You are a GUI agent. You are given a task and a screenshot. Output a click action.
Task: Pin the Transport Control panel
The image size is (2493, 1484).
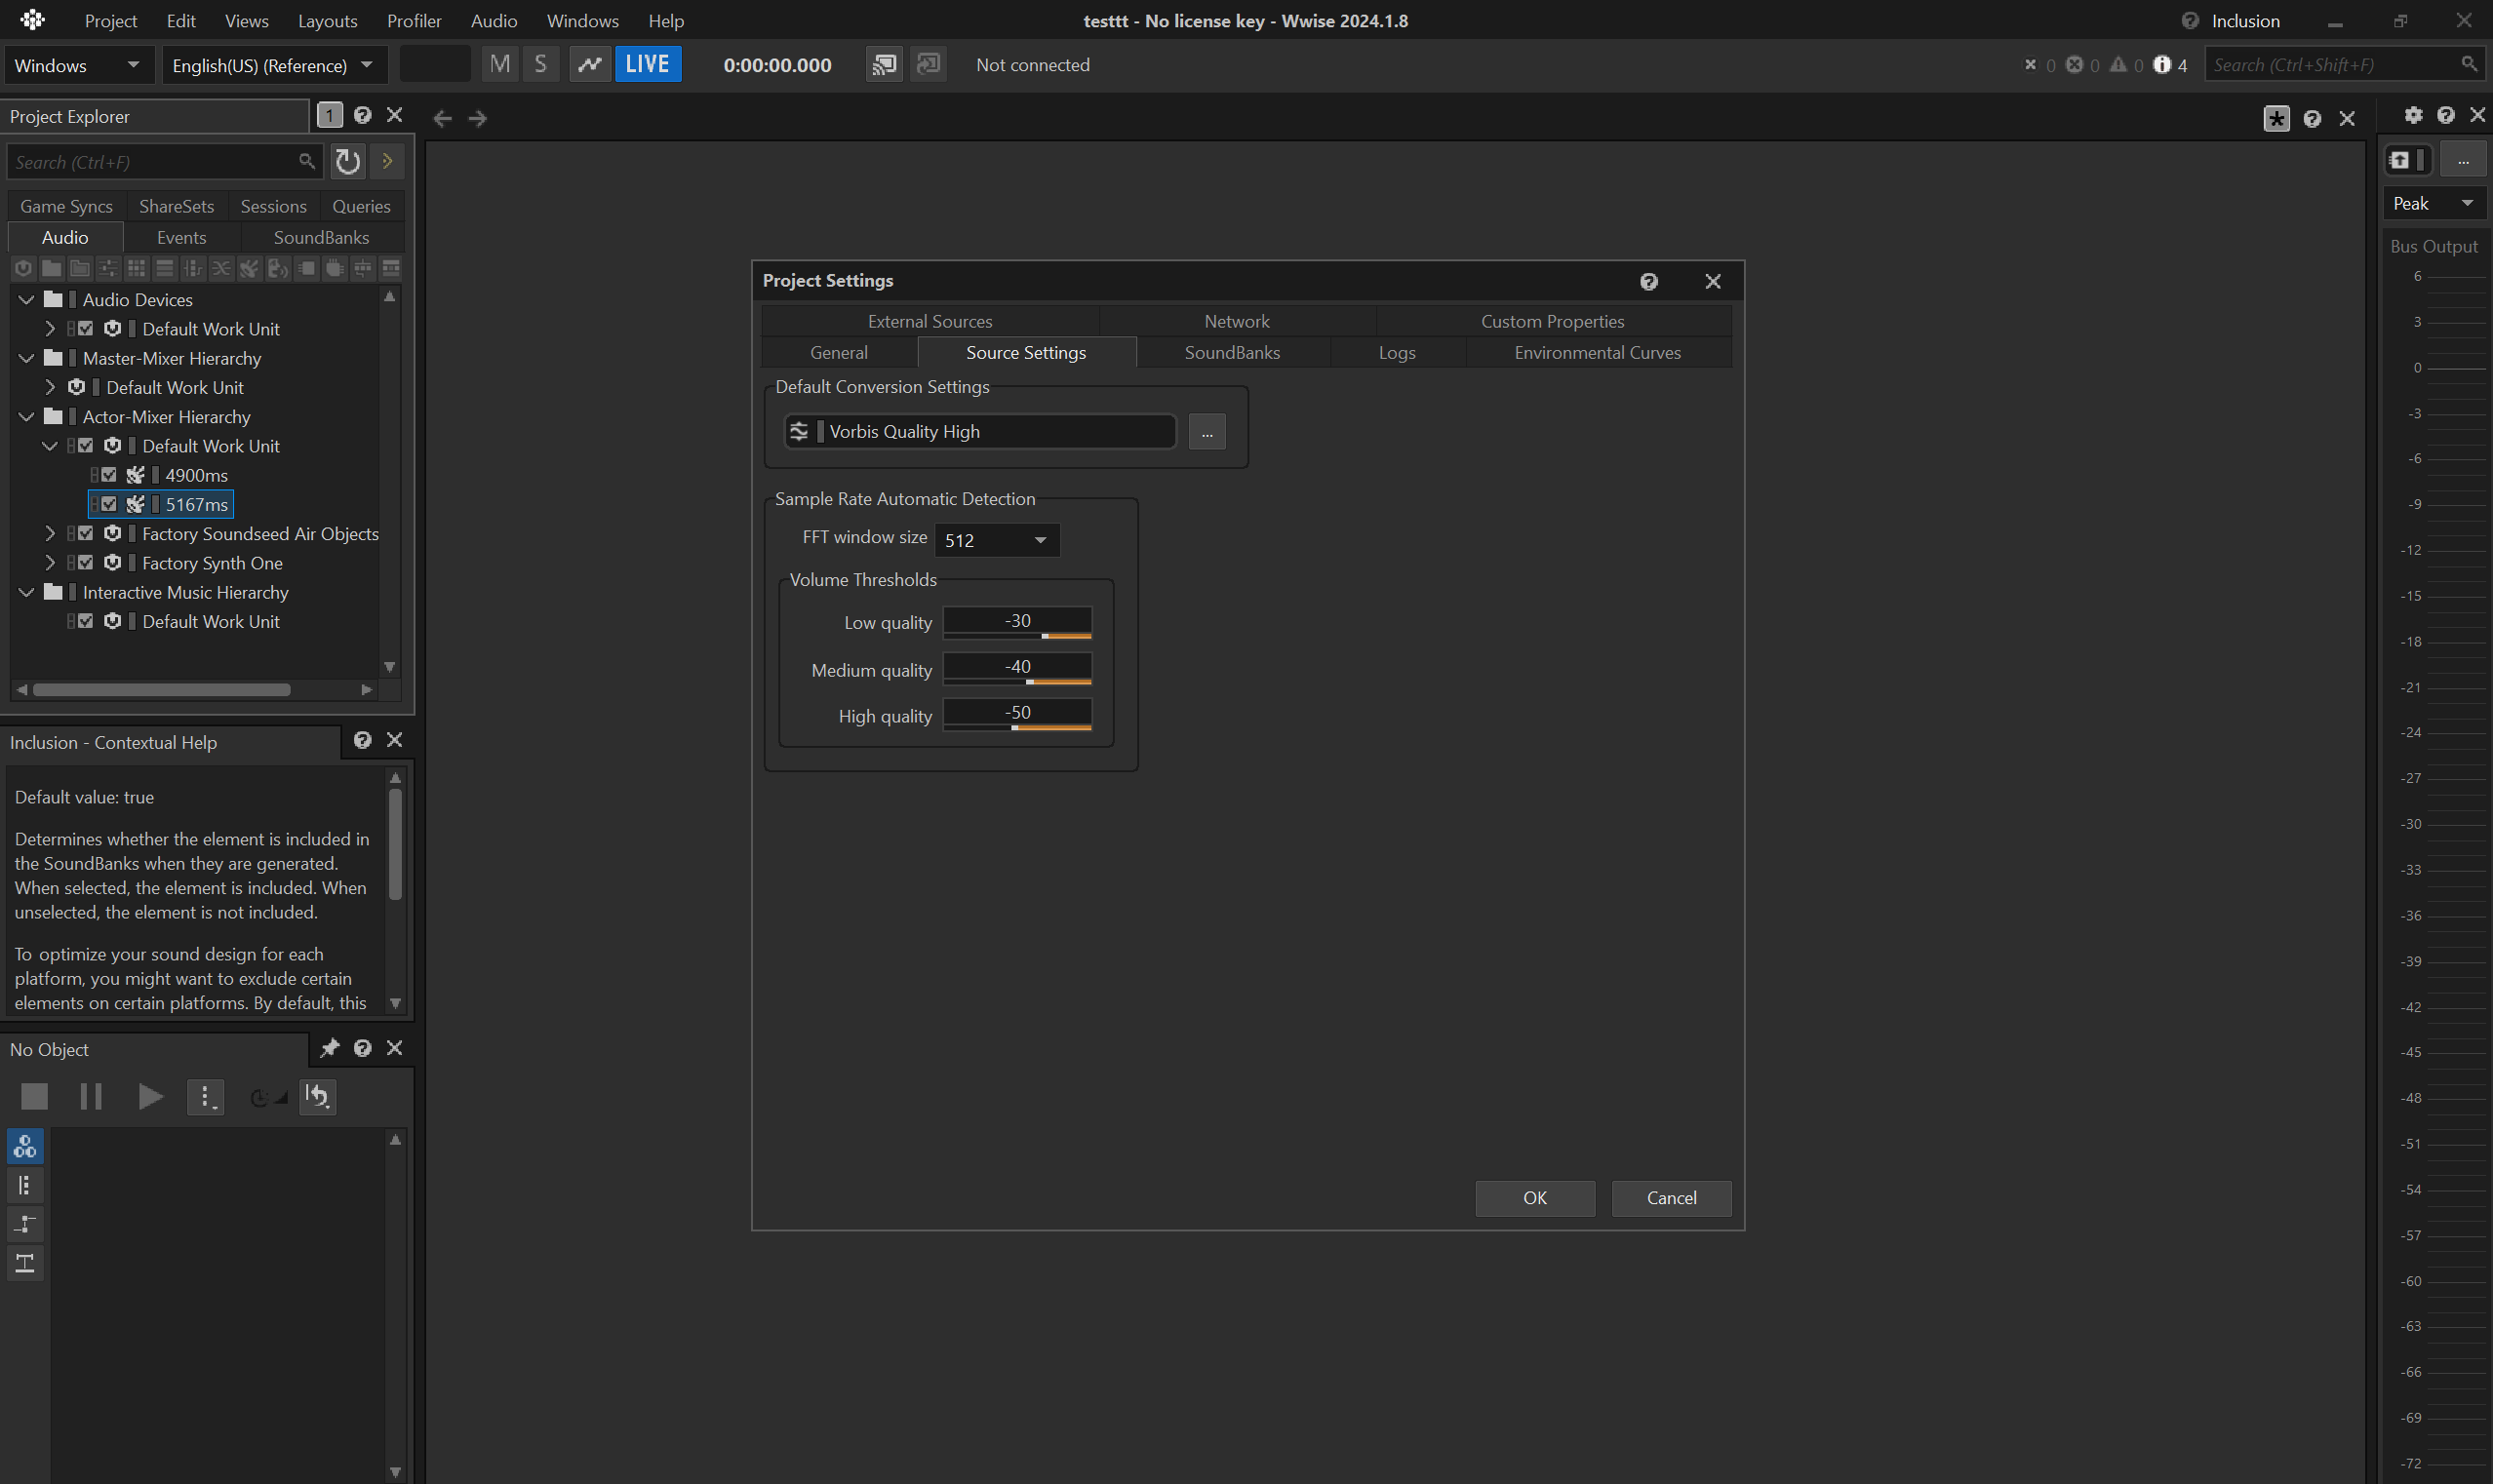pyautogui.click(x=329, y=1048)
